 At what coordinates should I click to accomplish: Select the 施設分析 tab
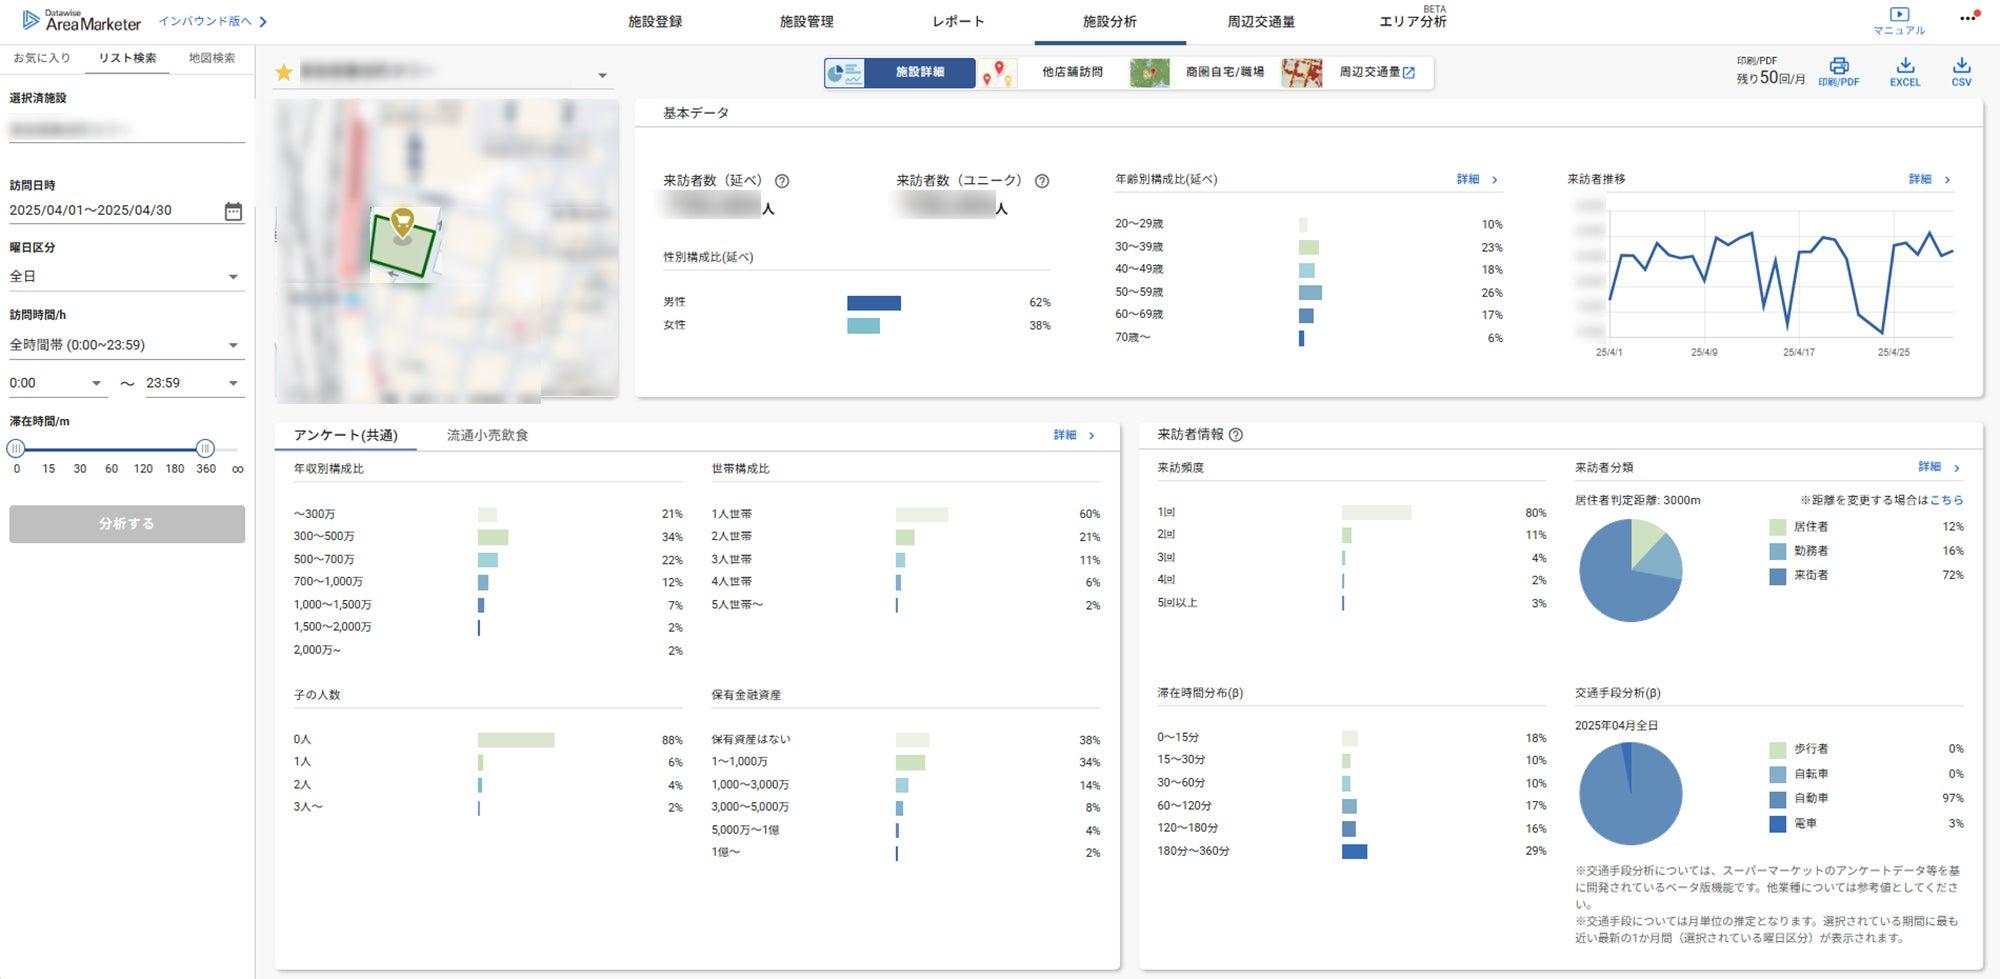point(1110,21)
